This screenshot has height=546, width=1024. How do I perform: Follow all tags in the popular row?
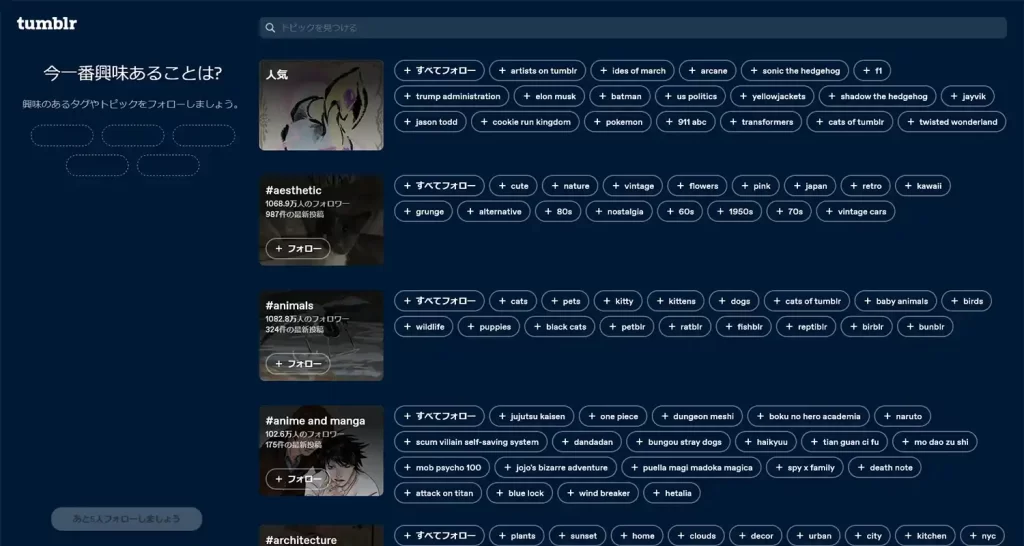tap(439, 71)
